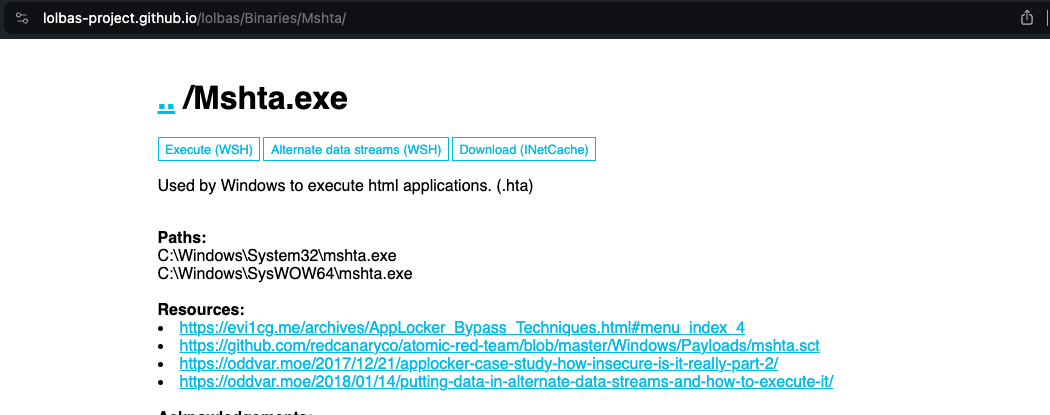Go up a level via the '..' link

coord(166,99)
